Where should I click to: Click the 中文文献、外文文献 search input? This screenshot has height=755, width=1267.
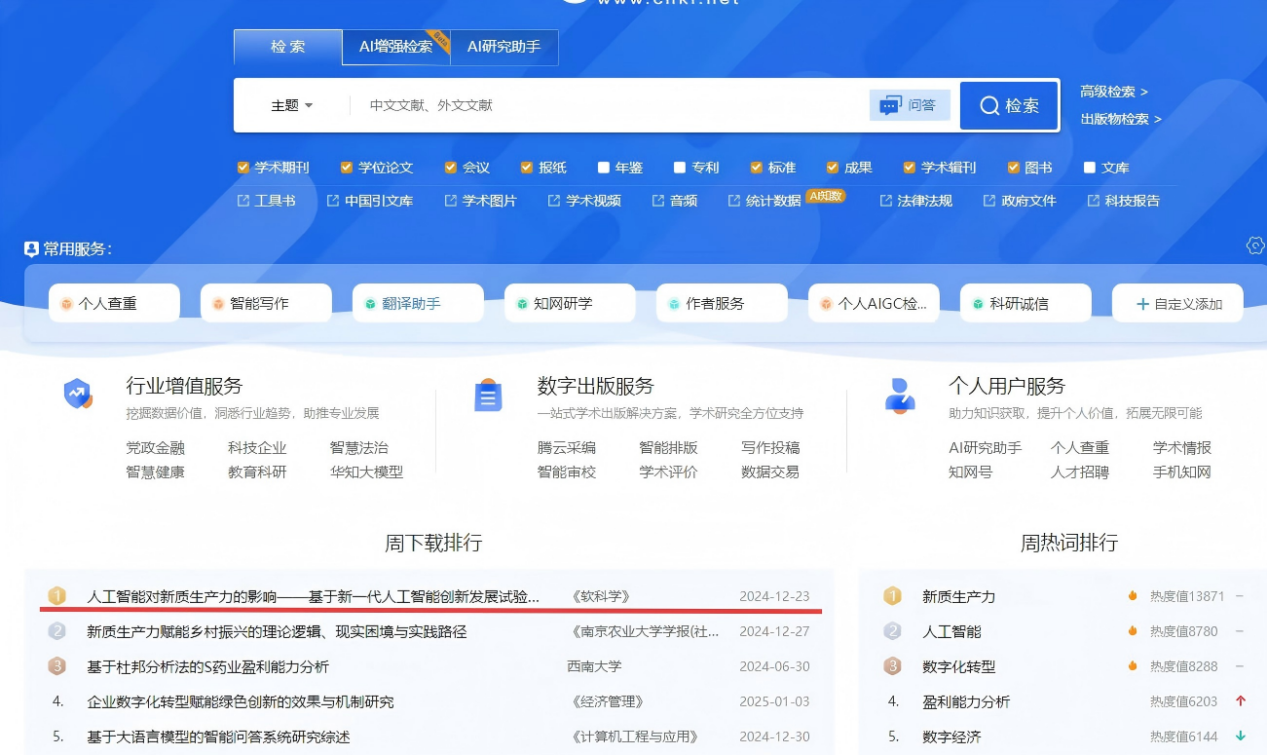[610, 105]
